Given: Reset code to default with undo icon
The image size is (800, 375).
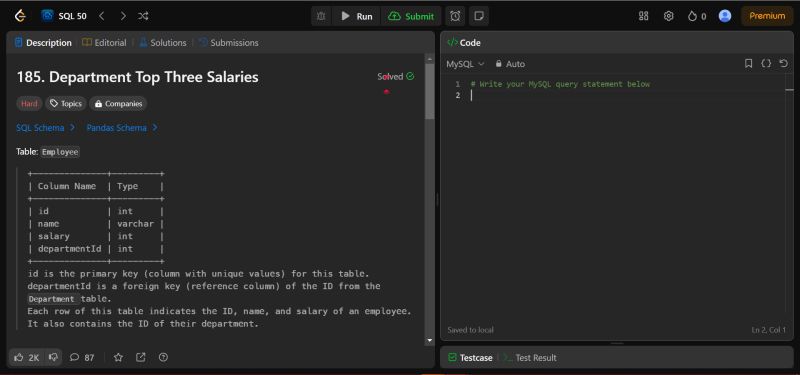Looking at the screenshot, I should [x=784, y=64].
